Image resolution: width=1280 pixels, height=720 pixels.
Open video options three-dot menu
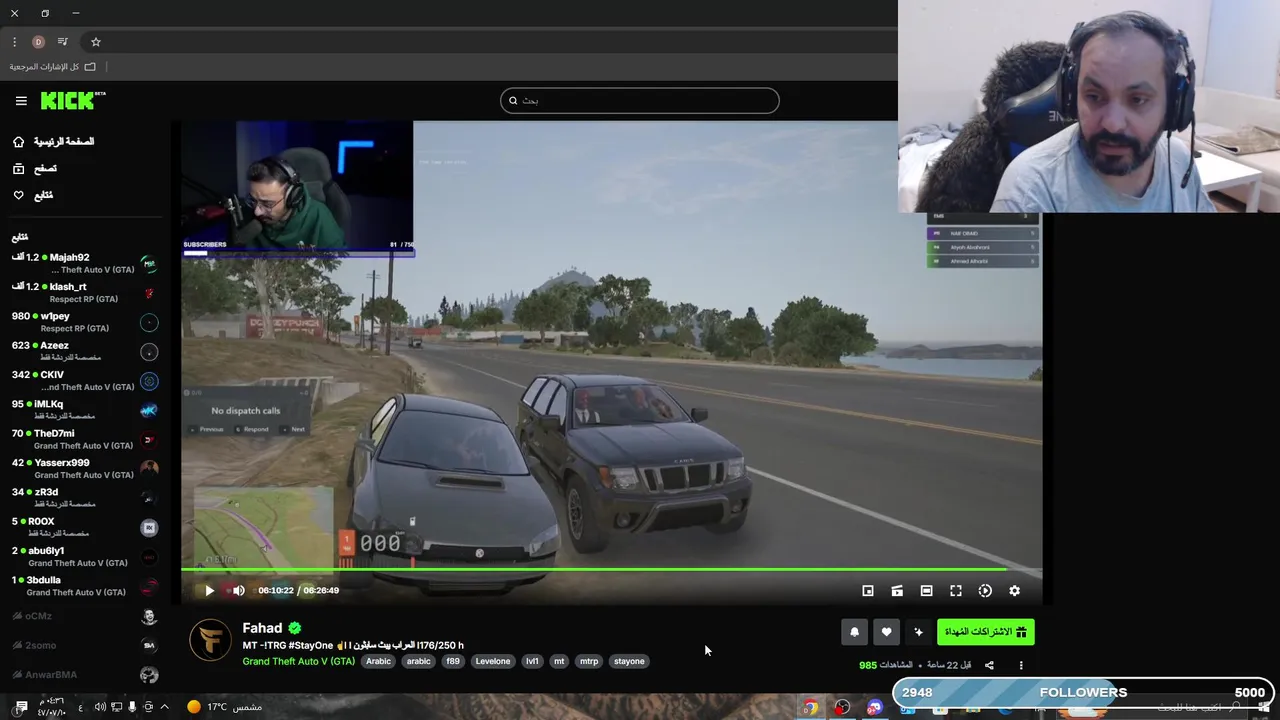(x=1021, y=665)
